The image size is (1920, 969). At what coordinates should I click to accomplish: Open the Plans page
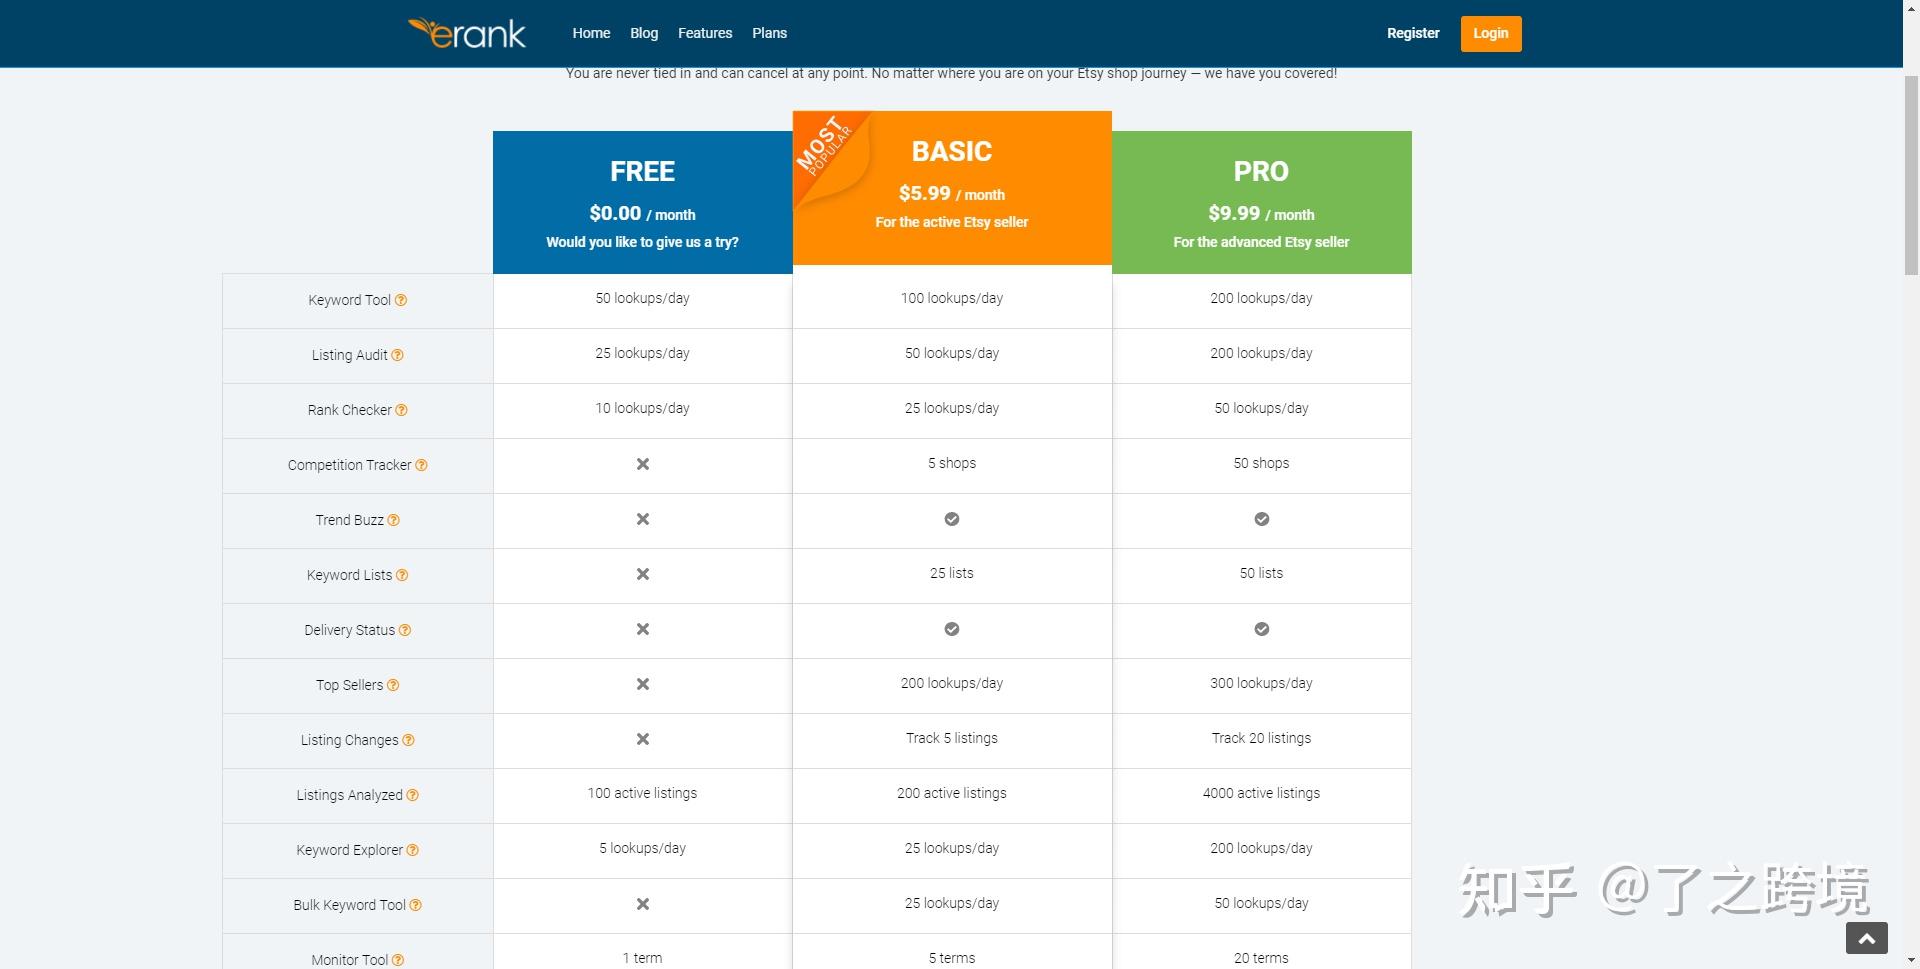(769, 33)
